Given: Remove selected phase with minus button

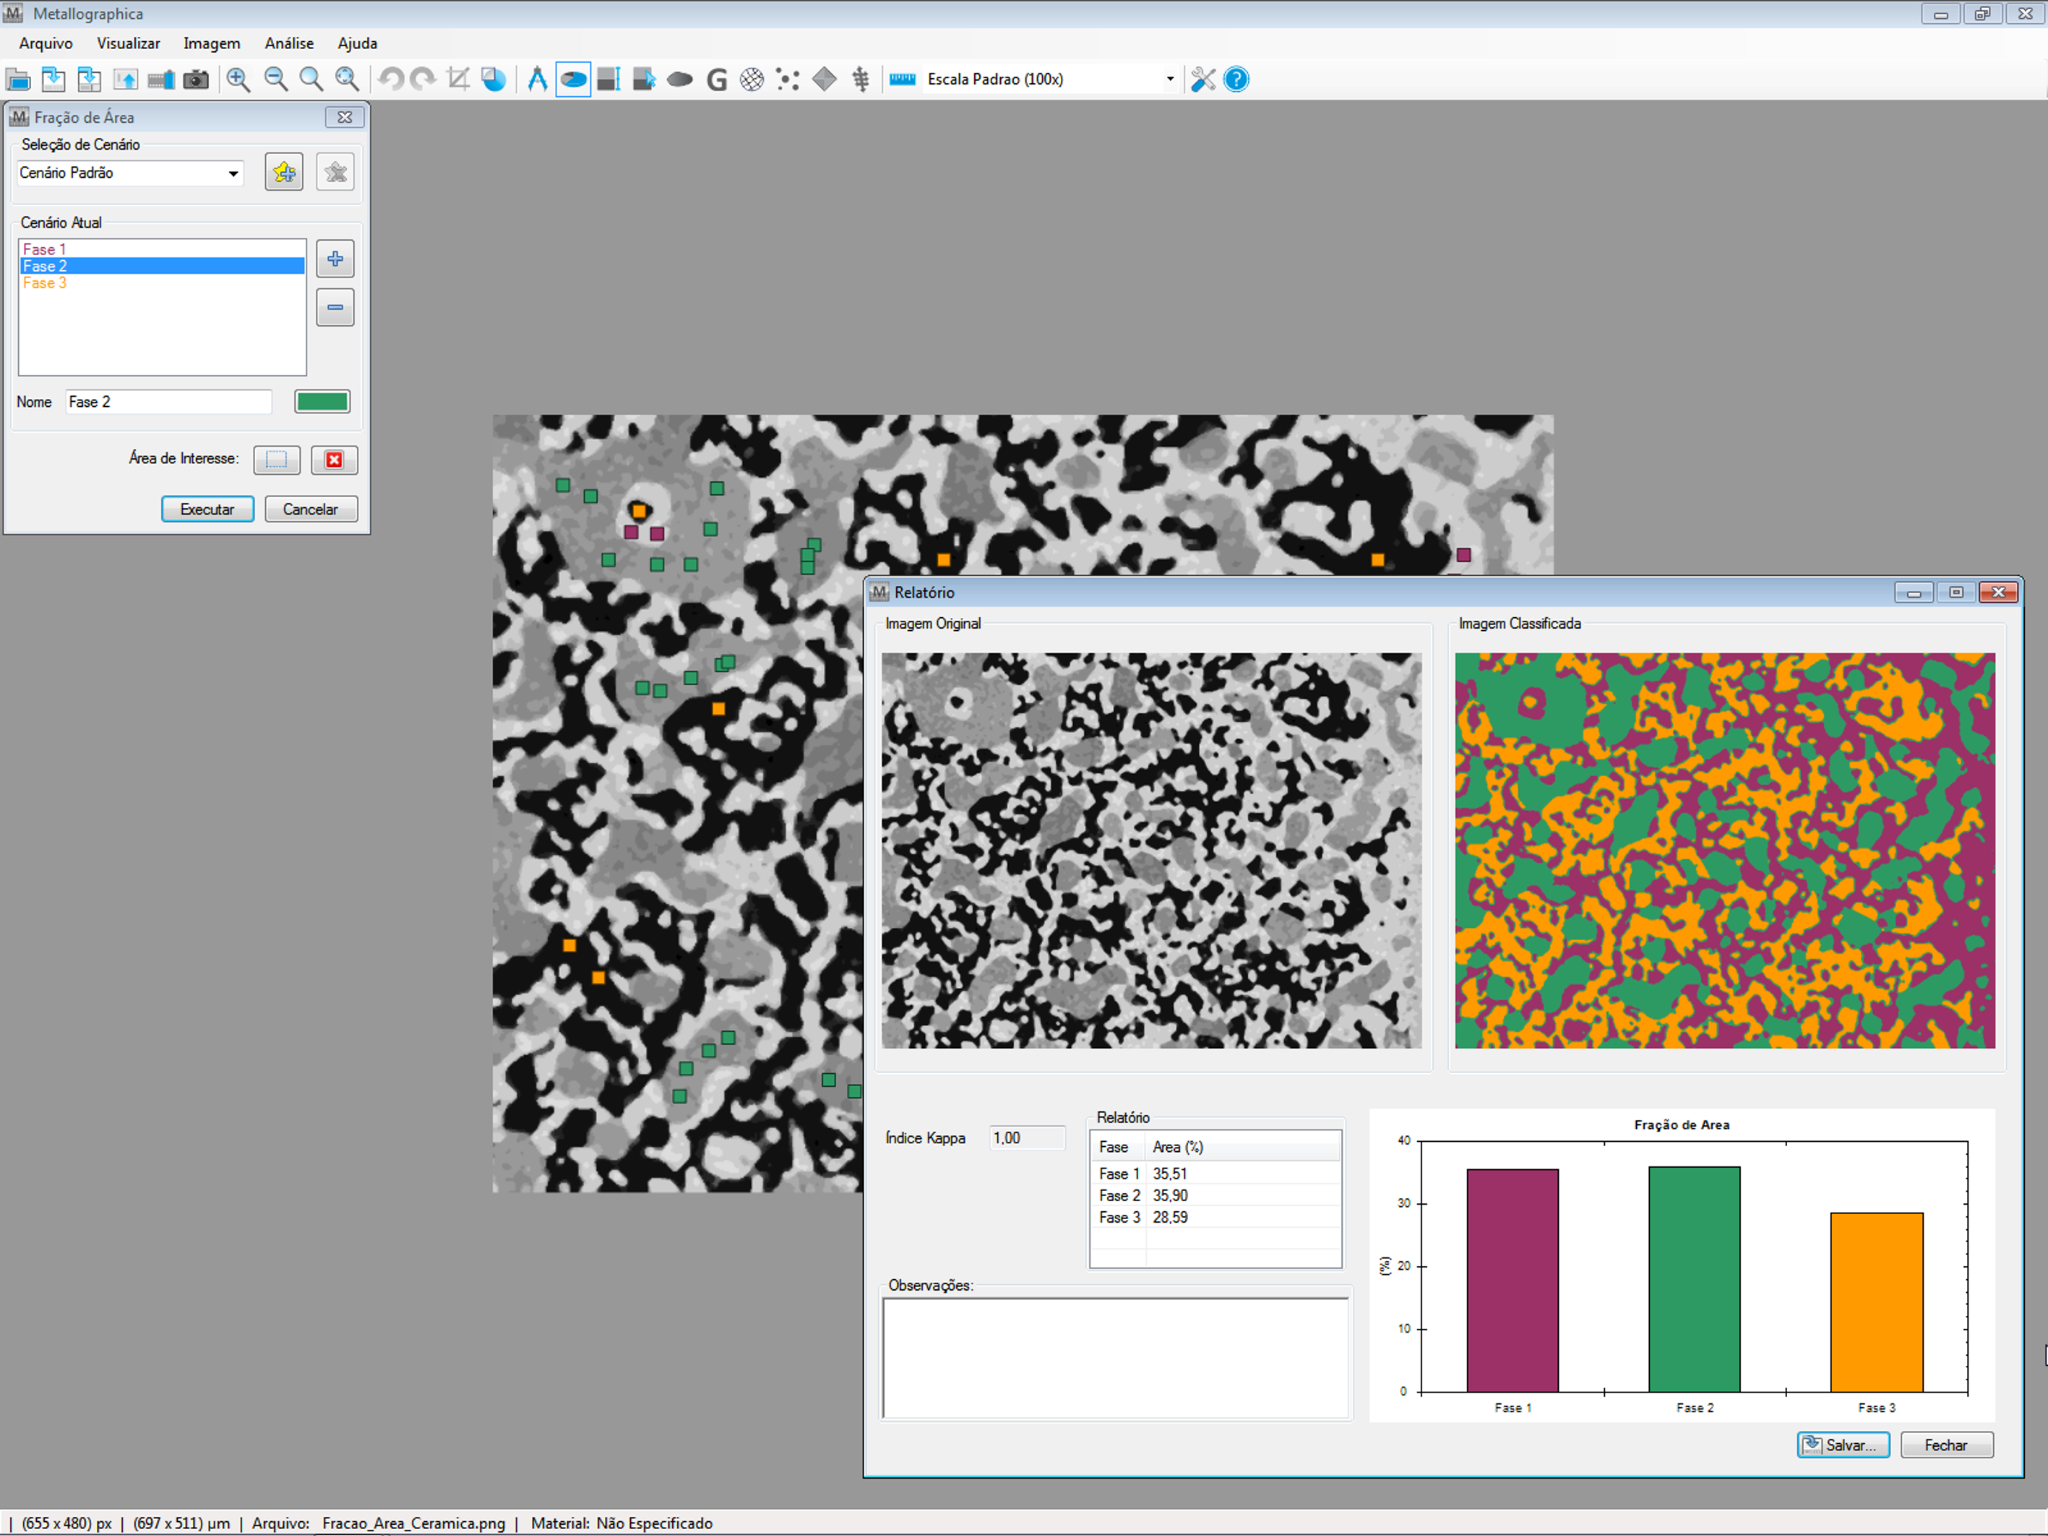Looking at the screenshot, I should (335, 307).
